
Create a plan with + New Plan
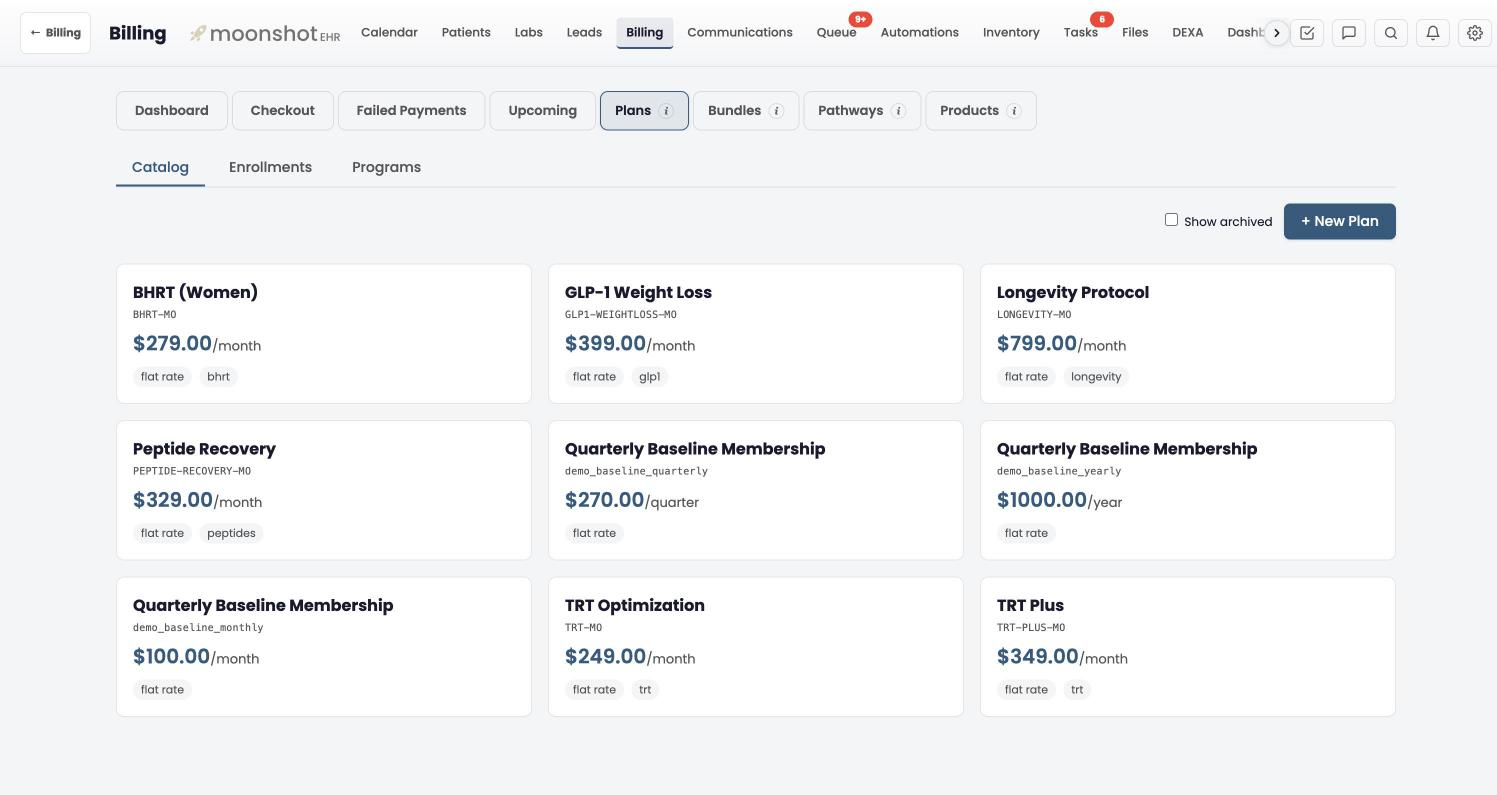1339,221
